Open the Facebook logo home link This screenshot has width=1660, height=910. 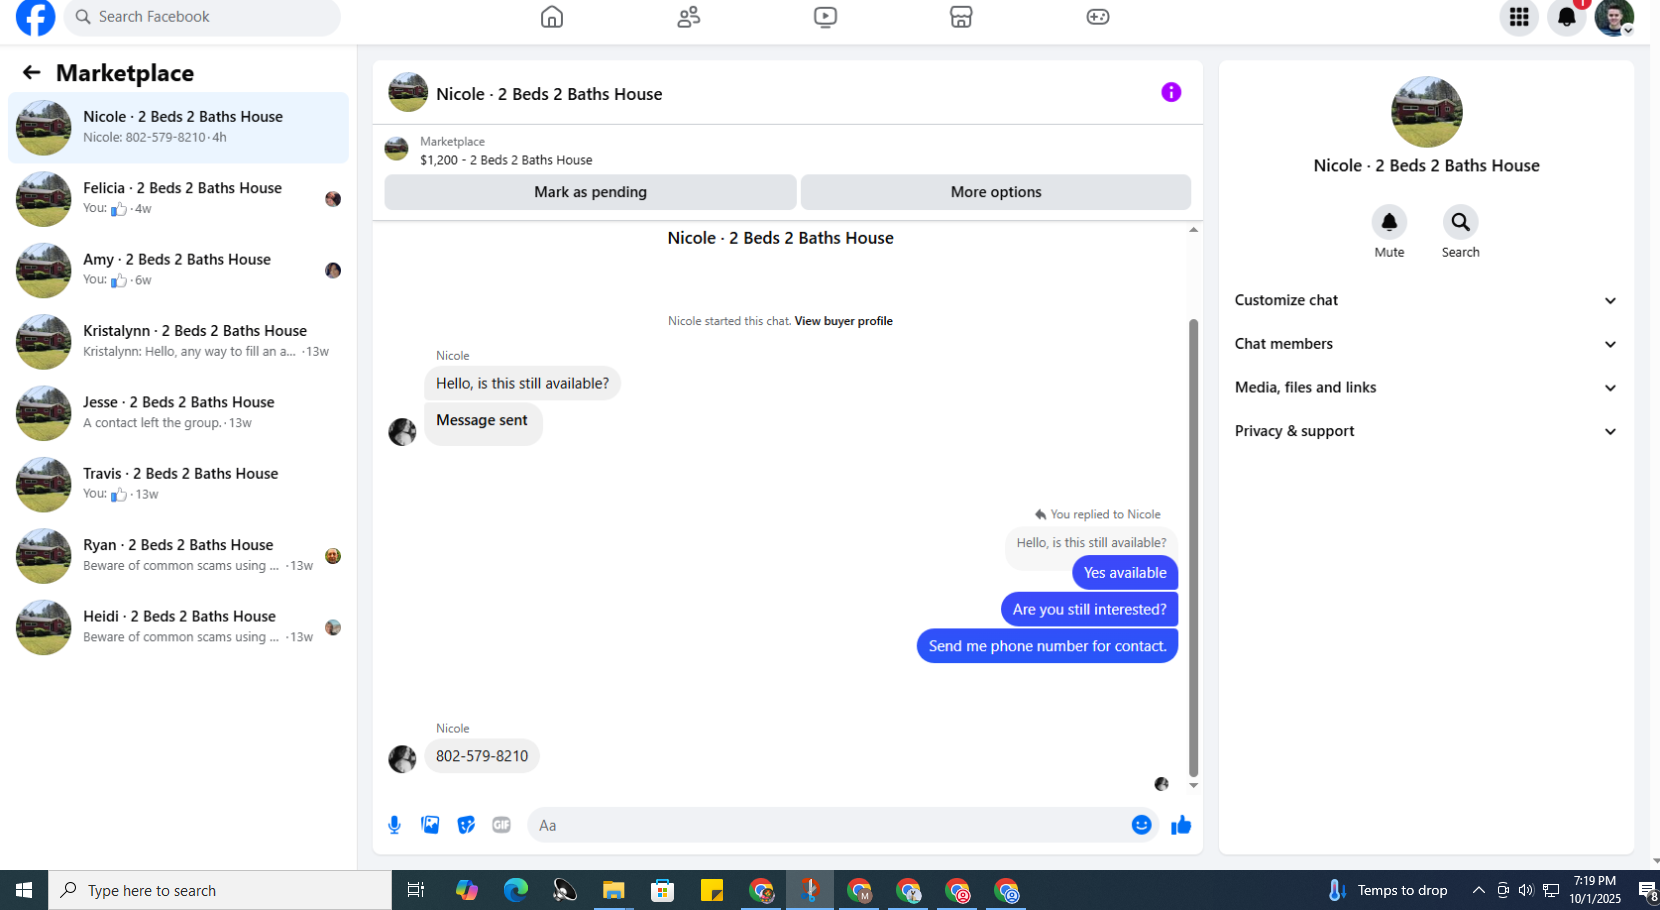pyautogui.click(x=35, y=17)
